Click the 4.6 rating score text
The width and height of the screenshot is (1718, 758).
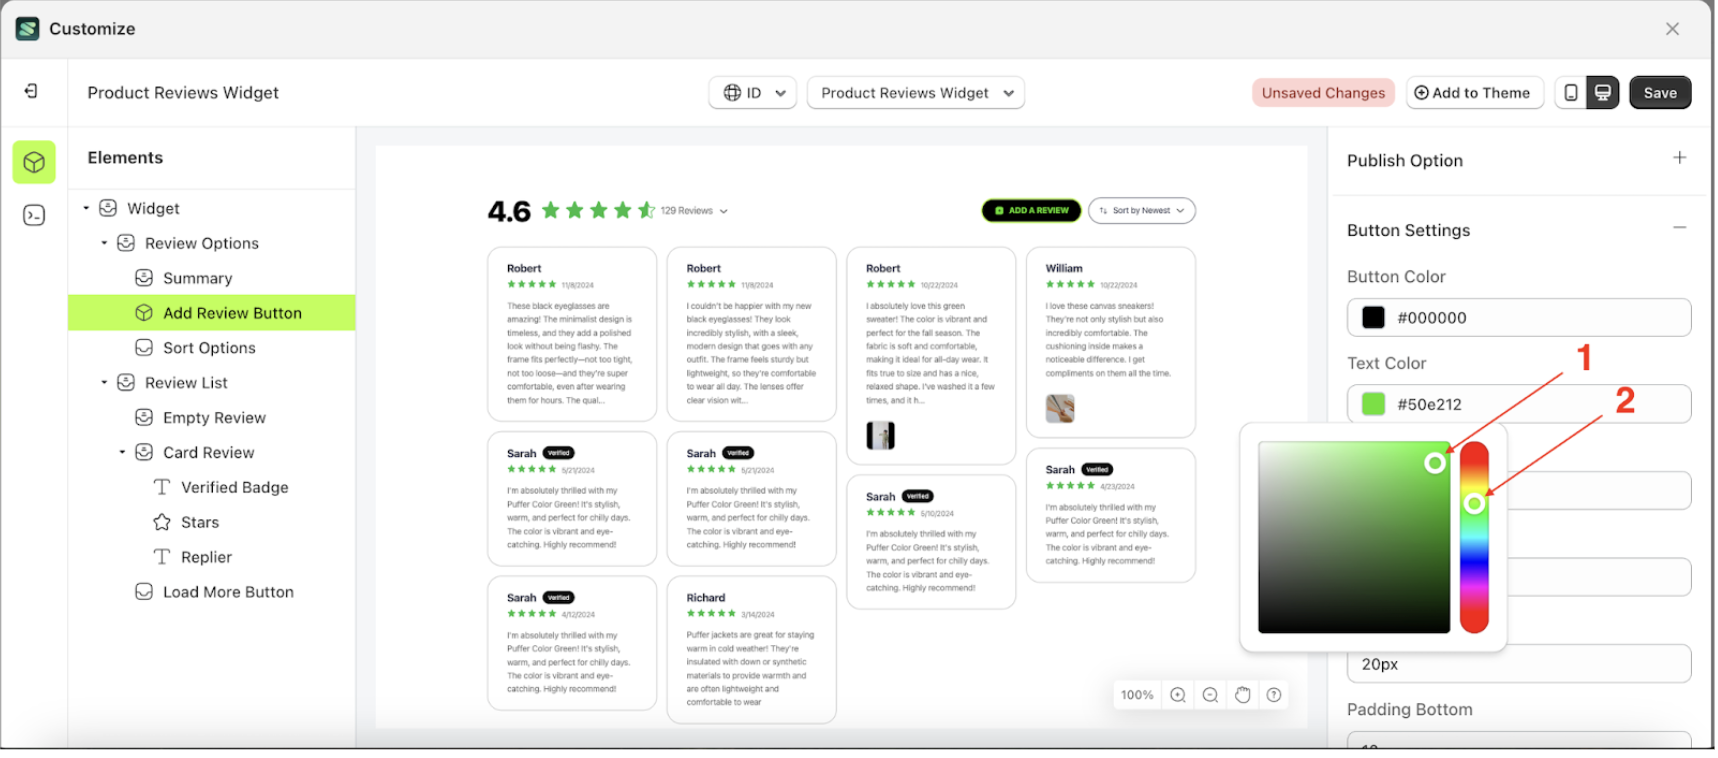point(509,212)
